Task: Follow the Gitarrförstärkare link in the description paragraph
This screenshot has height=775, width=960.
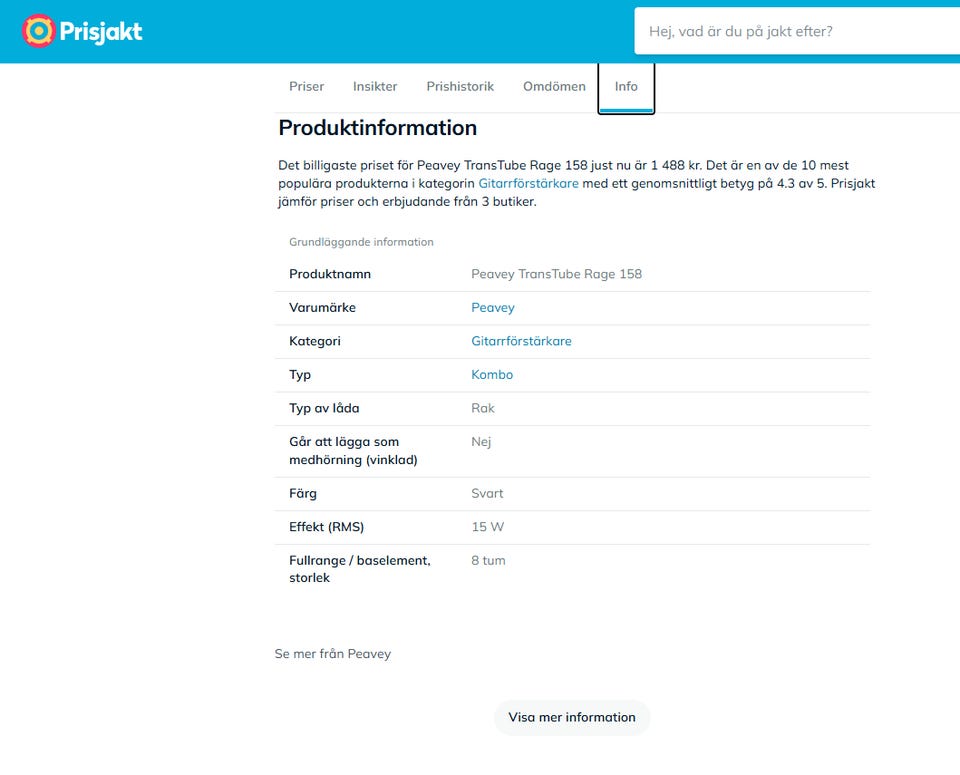Action: tap(528, 184)
